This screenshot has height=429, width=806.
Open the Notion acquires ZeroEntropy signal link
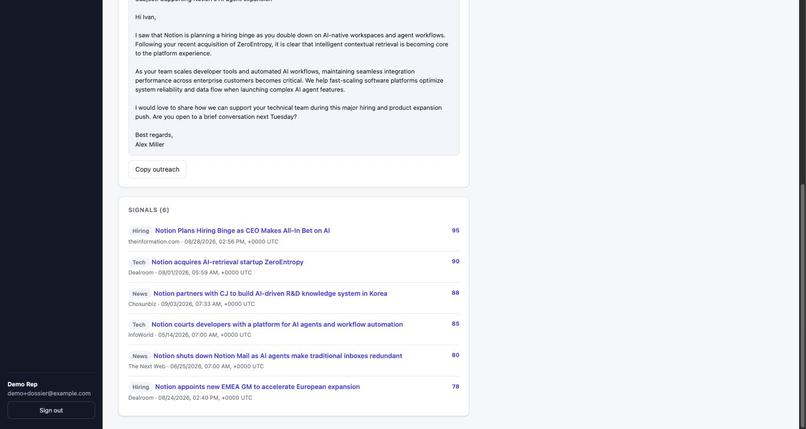[227, 262]
